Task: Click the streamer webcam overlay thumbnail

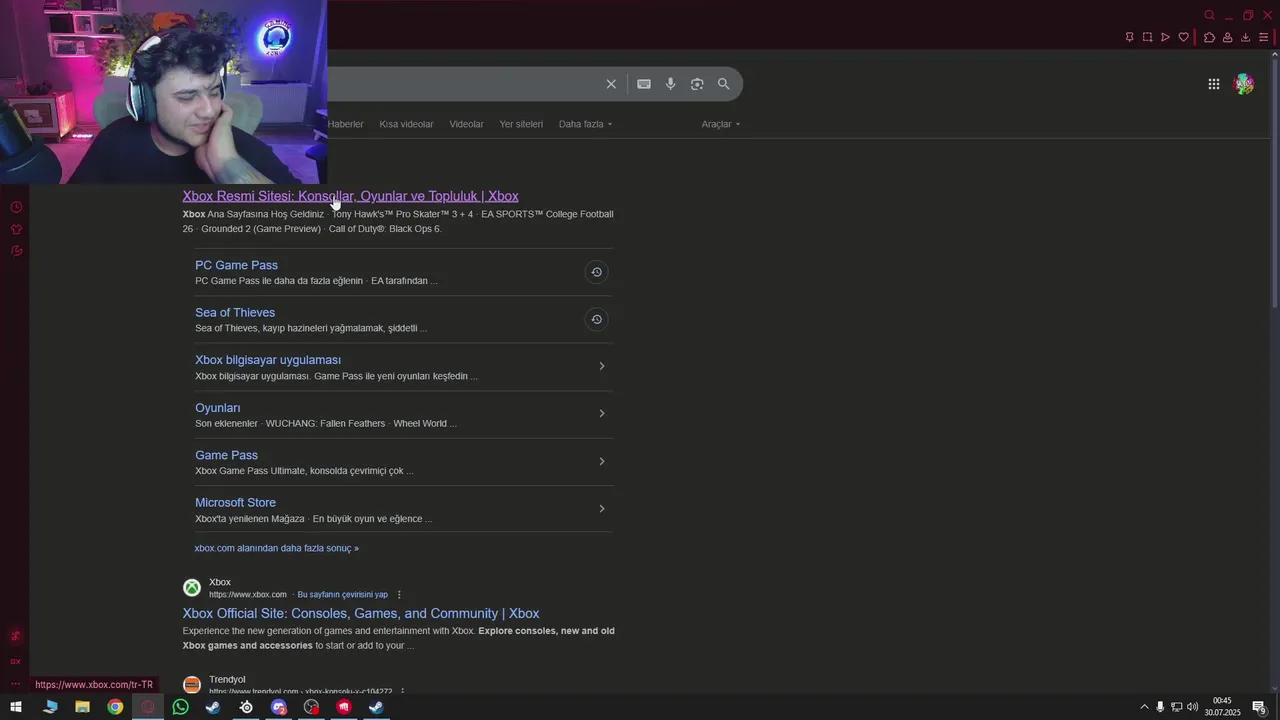Action: pos(163,92)
